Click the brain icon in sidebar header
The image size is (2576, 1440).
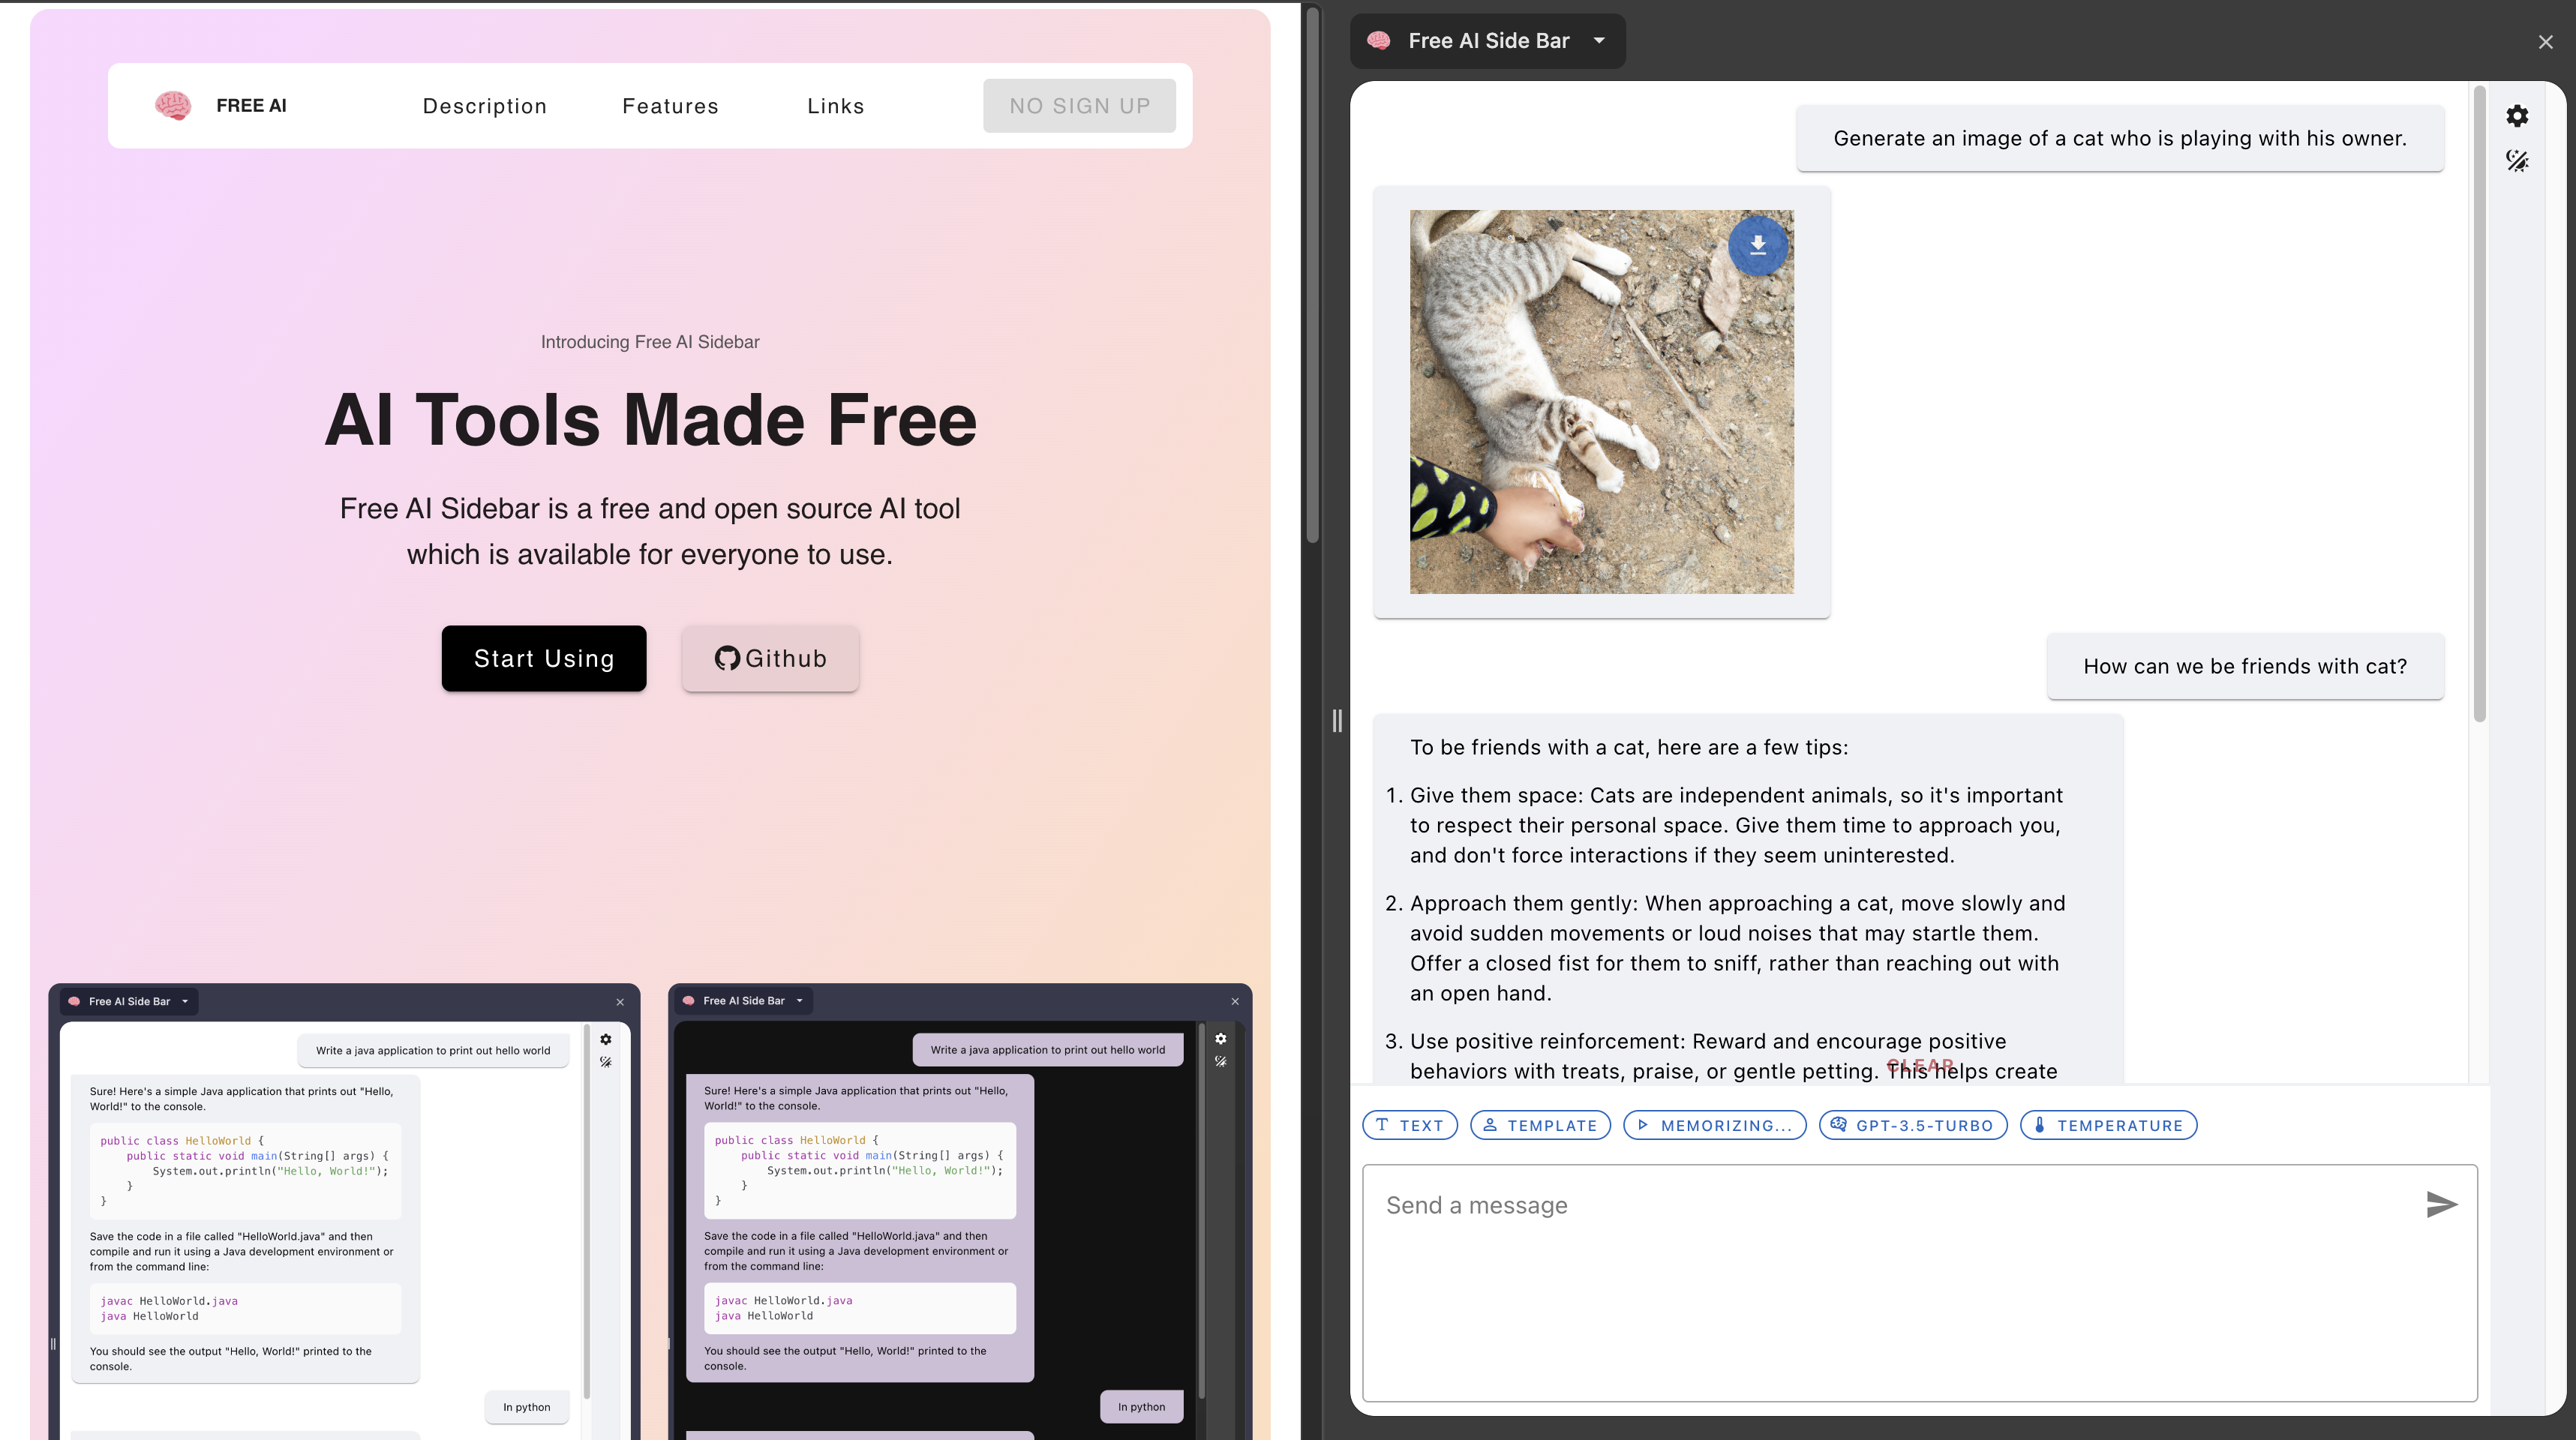1379,41
